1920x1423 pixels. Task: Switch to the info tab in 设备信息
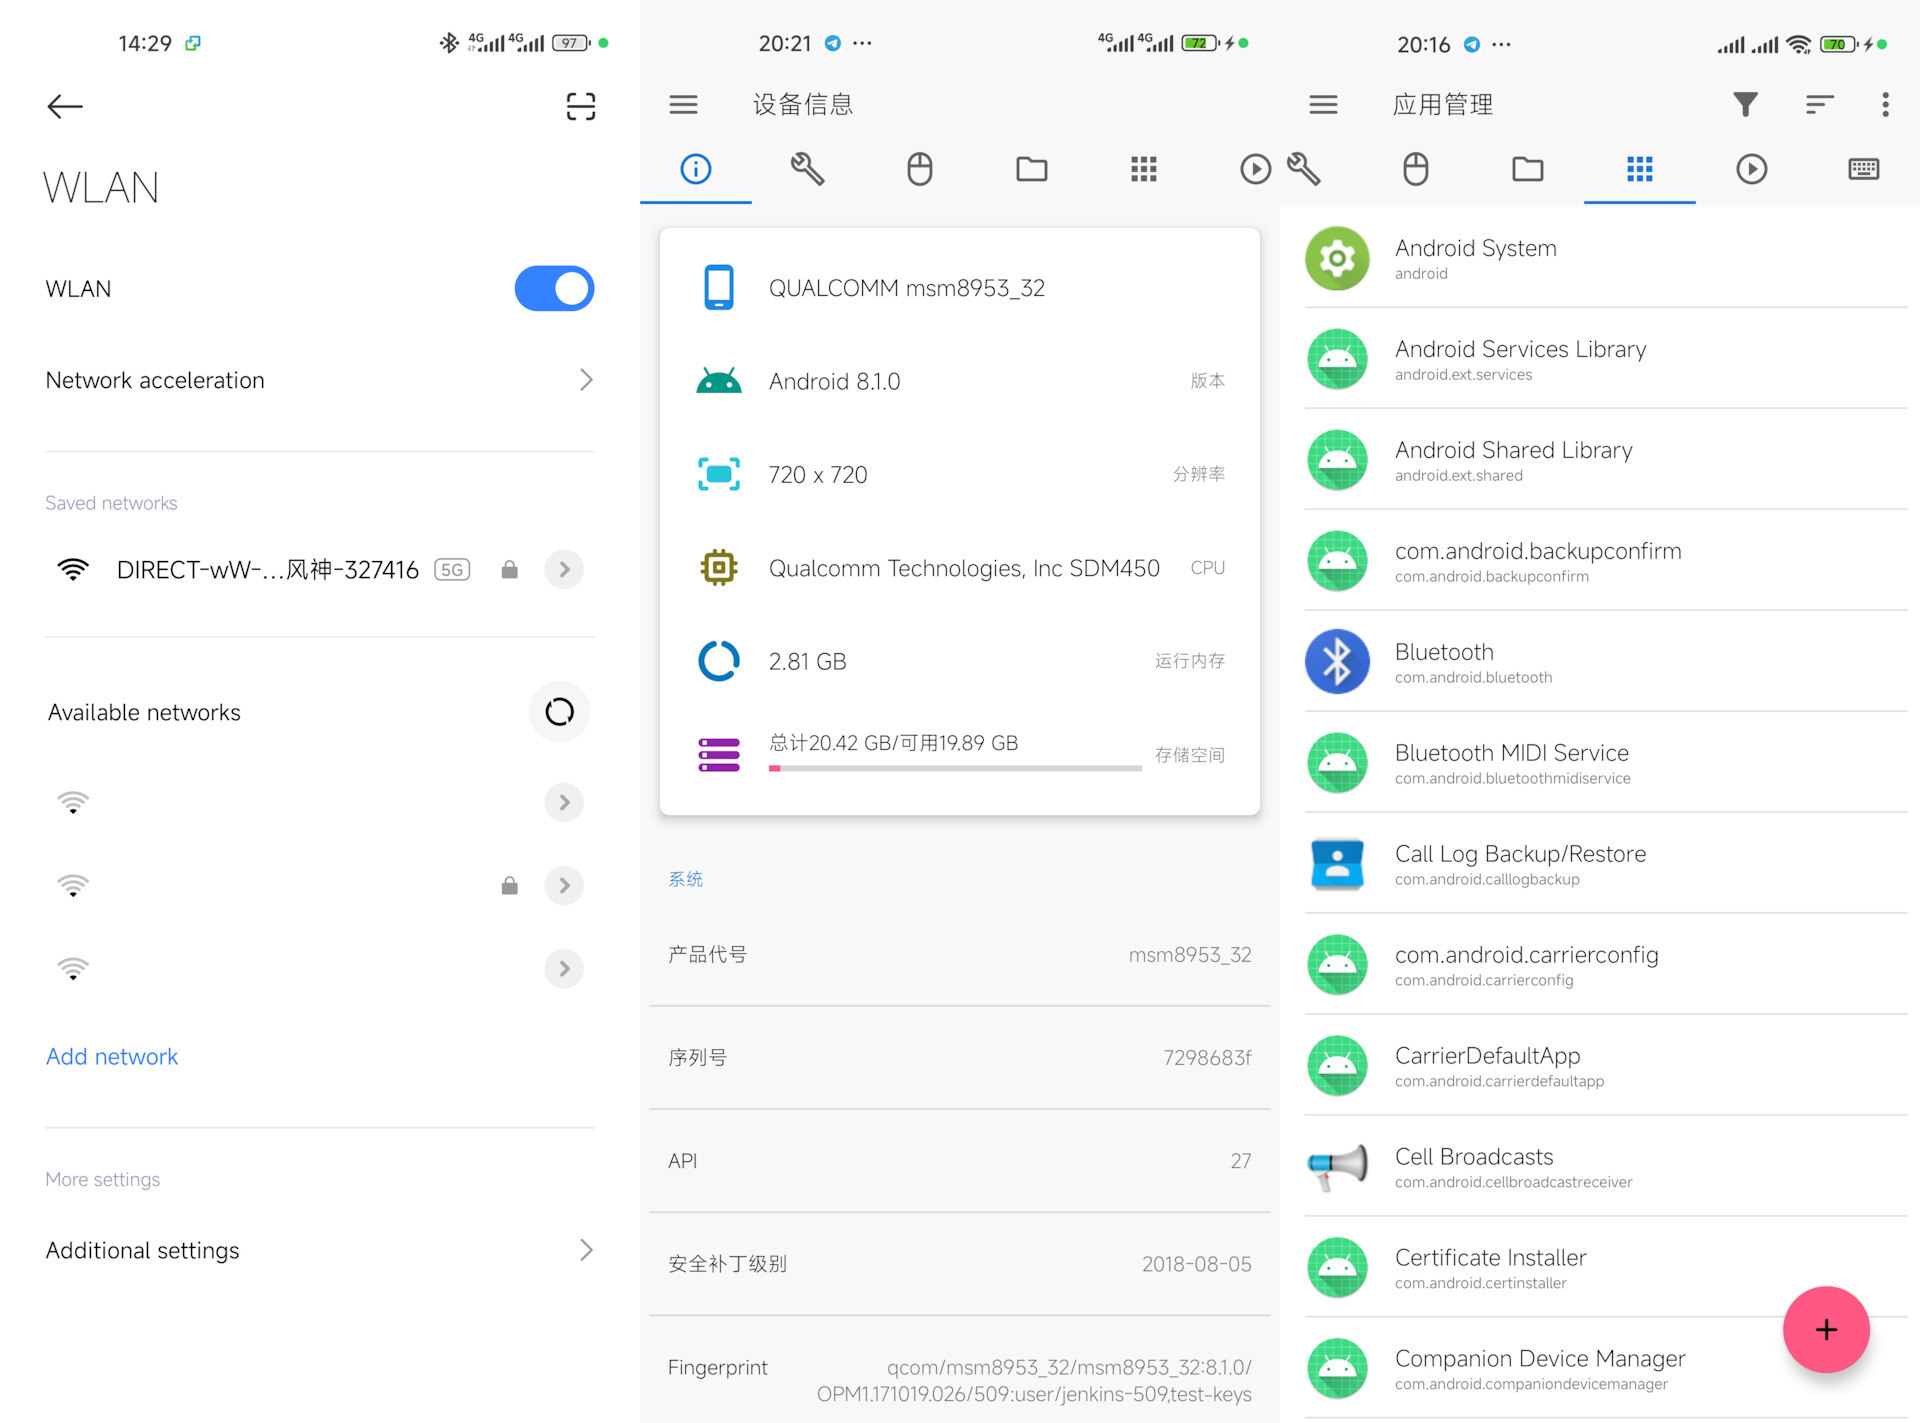point(696,169)
